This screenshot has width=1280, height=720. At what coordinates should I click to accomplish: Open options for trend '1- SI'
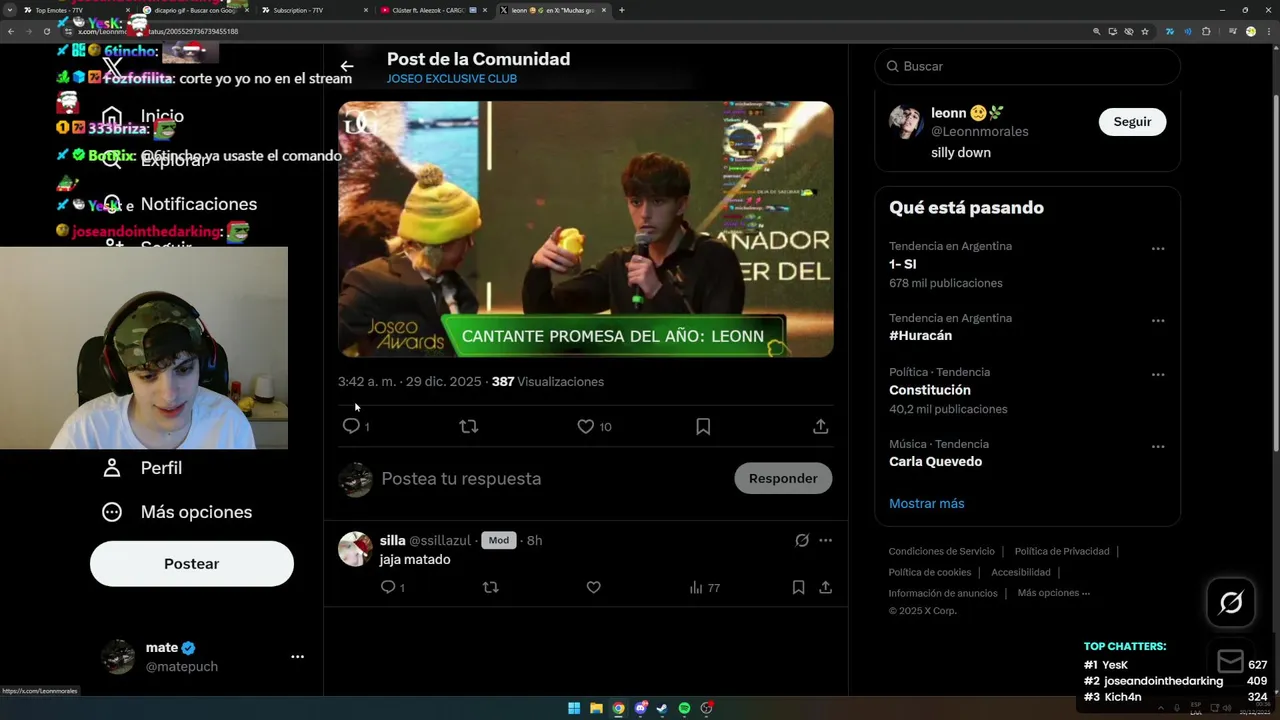click(x=1158, y=249)
